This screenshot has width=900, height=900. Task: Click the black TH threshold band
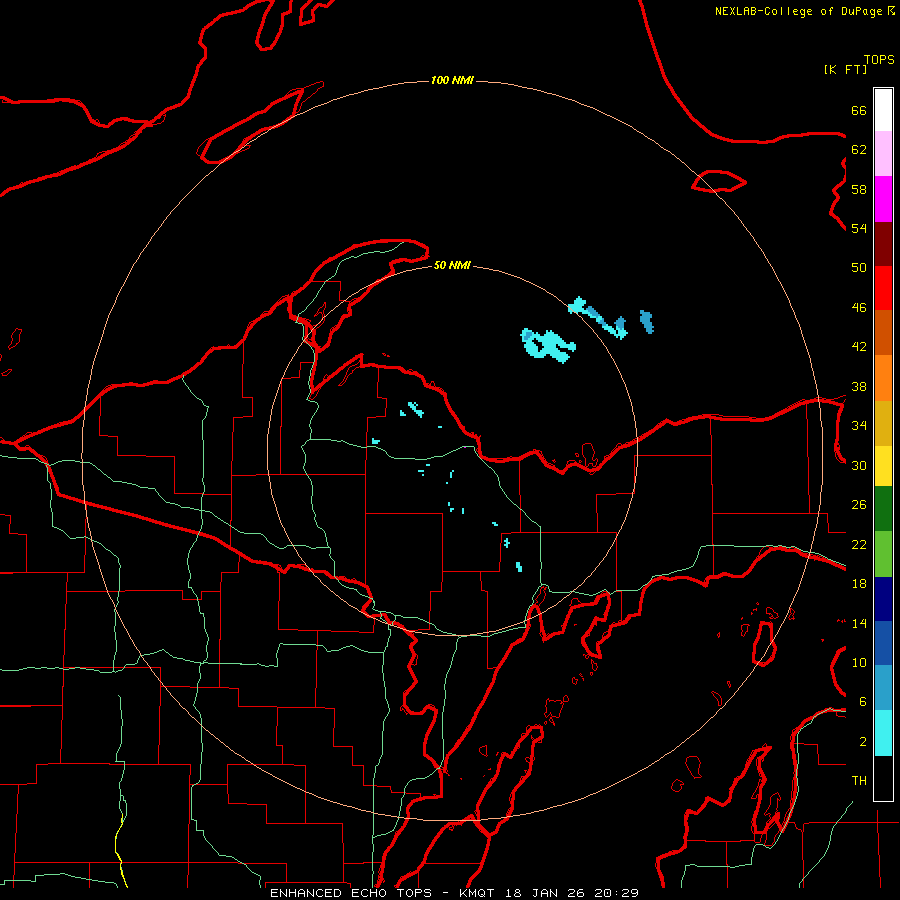883,778
